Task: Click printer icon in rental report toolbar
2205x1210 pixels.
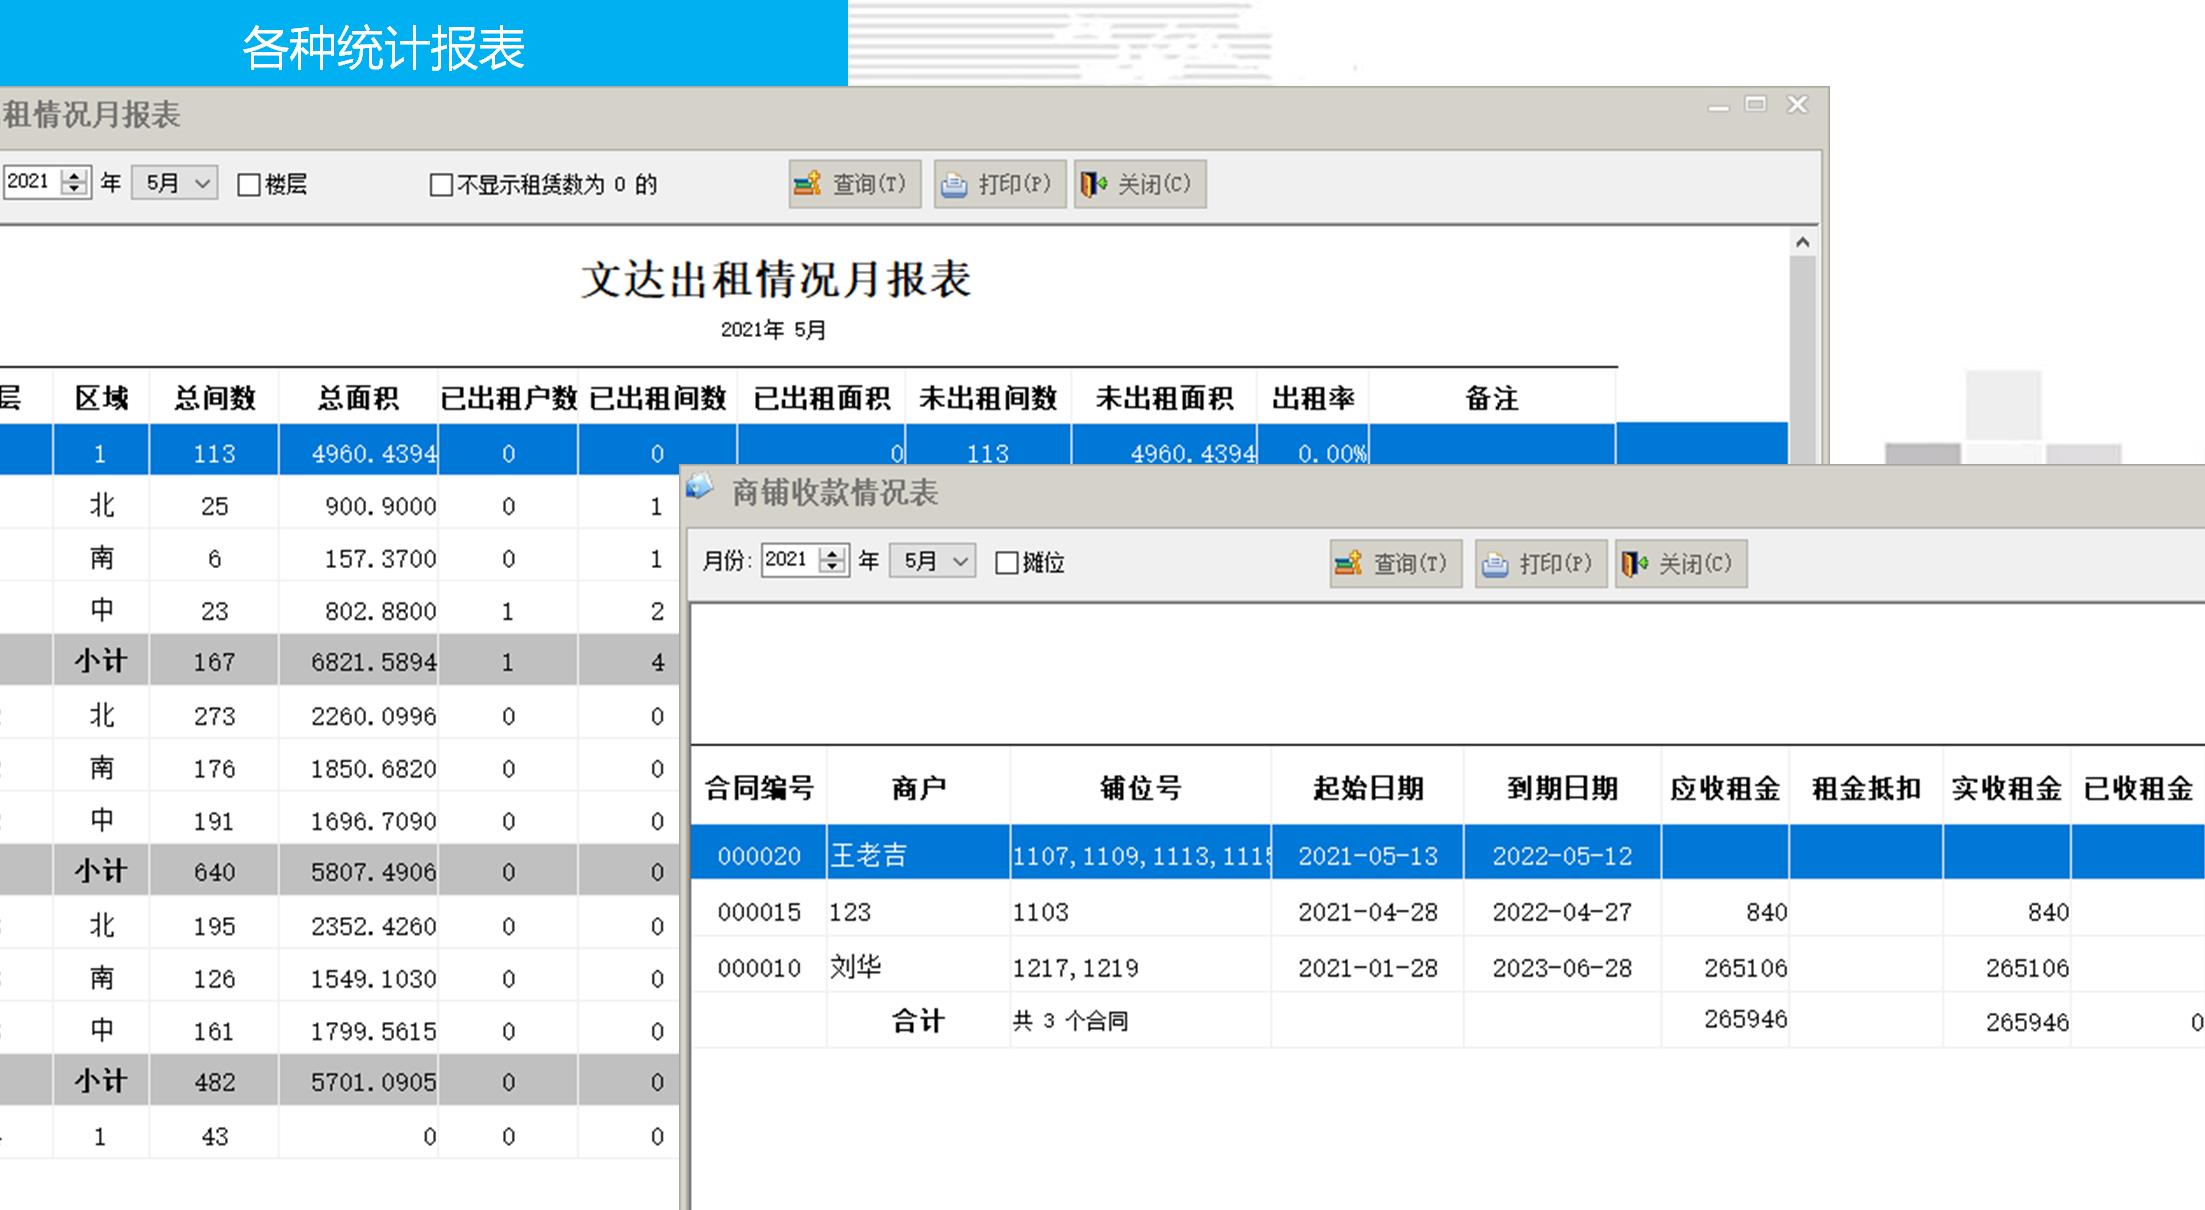Action: tap(954, 185)
